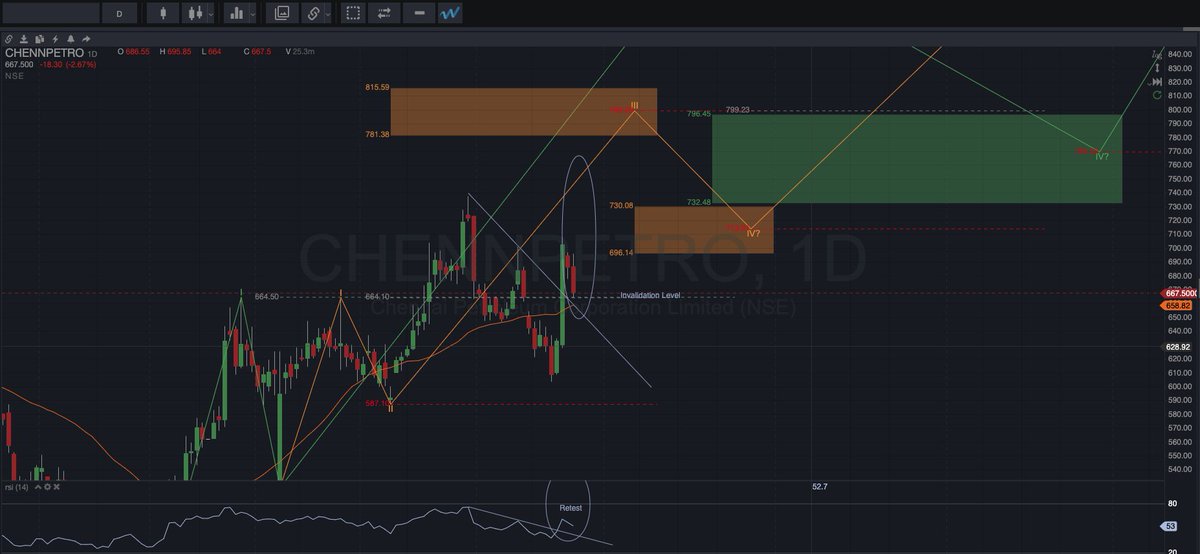This screenshot has width=1200, height=554.
Task: Remove rsi (14) with the X icon
Action: tap(56, 487)
